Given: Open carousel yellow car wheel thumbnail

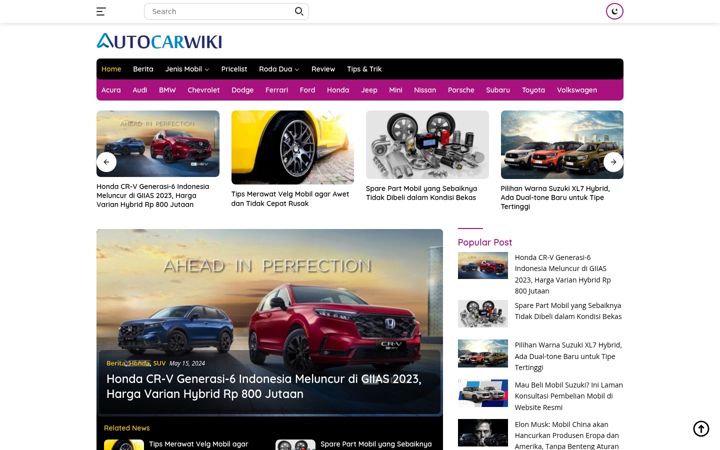Looking at the screenshot, I should [292, 147].
